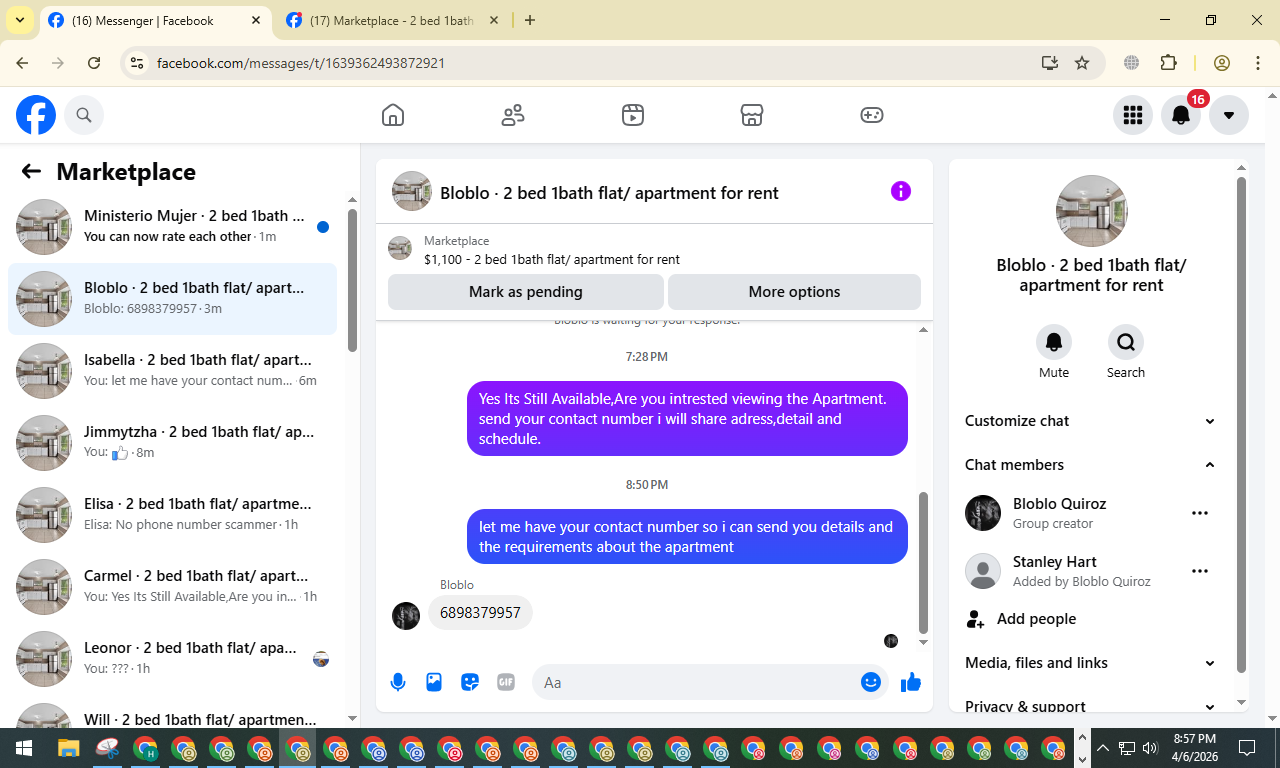Attach a photo file icon
Screen dimensions: 1280x768
click(434, 682)
